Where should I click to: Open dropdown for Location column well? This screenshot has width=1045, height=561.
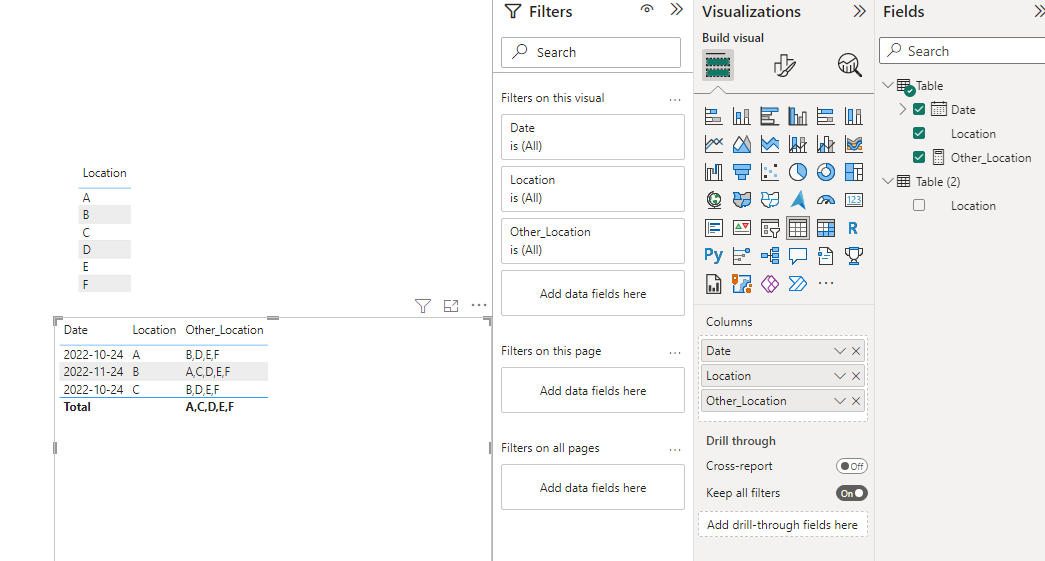[x=840, y=376]
